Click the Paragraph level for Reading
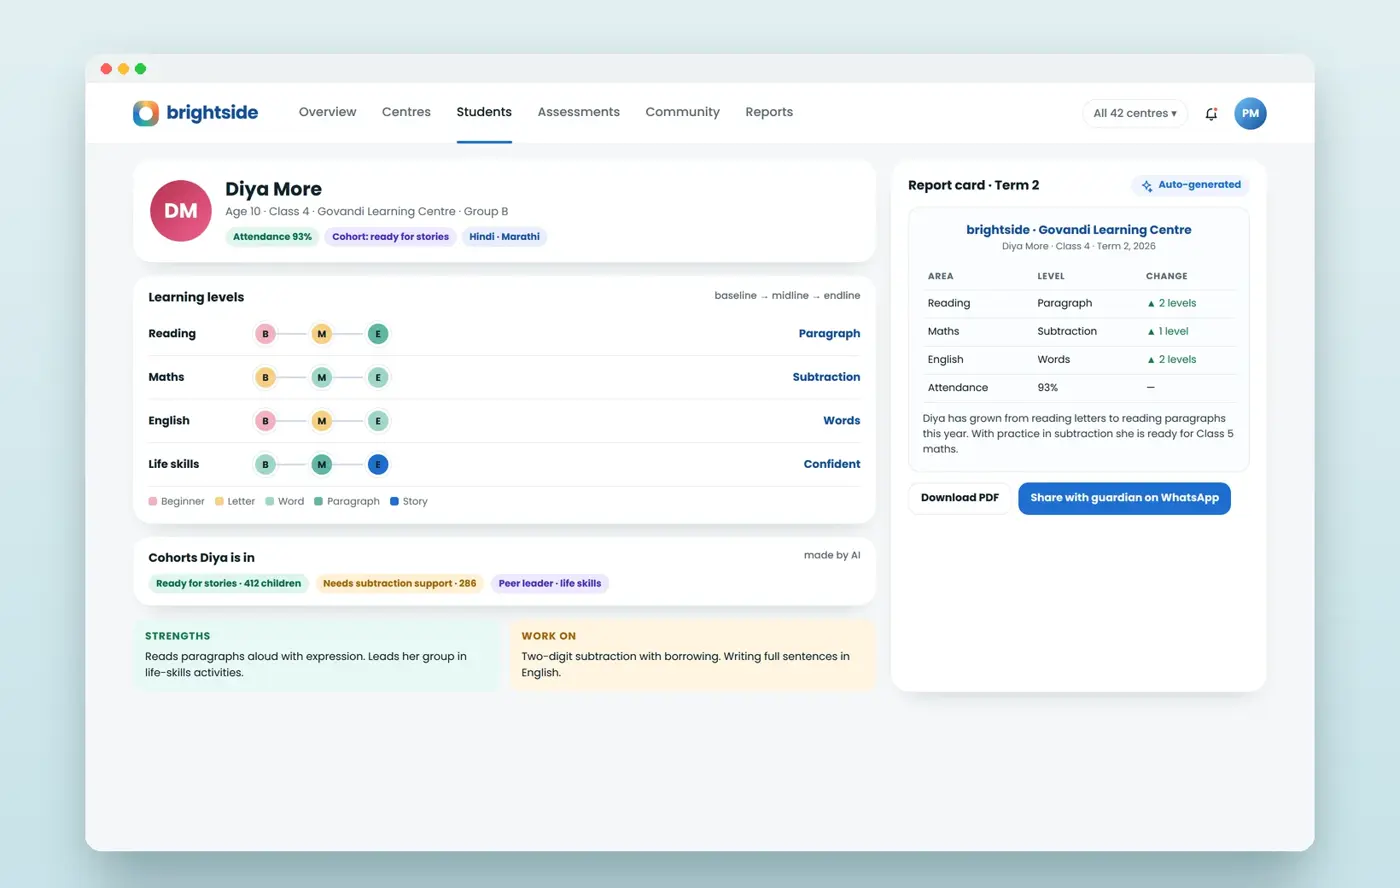1400x888 pixels. click(829, 334)
